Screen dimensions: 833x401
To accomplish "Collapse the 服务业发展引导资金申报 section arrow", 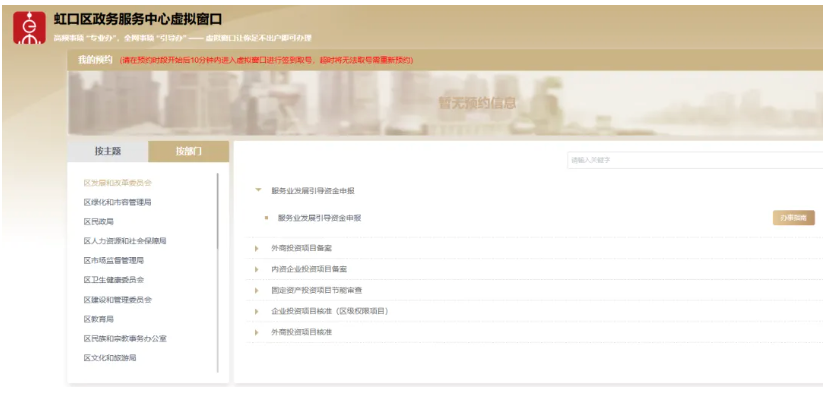I will pos(258,190).
